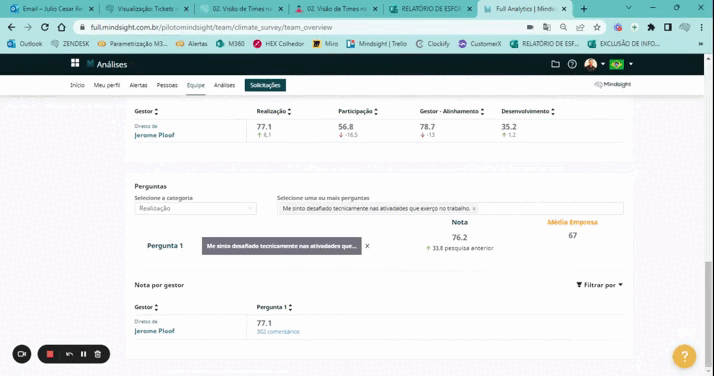Stop the recording with the red square button
714x376 pixels.
point(50,354)
